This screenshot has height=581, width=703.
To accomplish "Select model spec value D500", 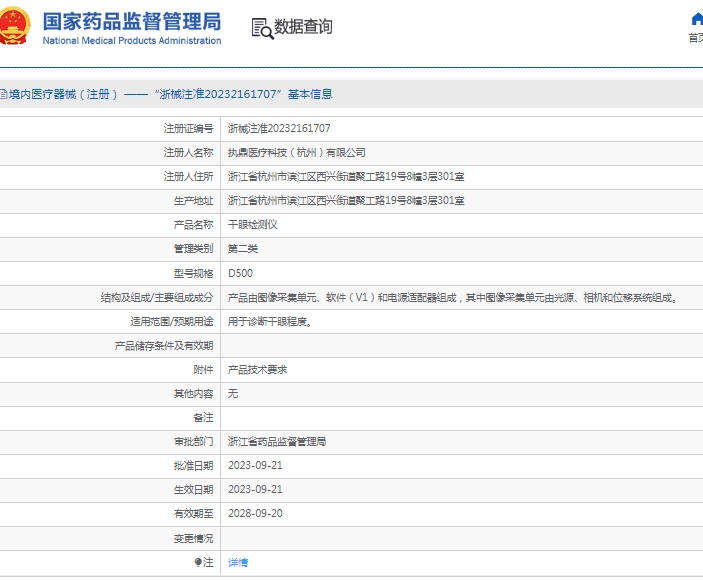I will click(x=240, y=273).
